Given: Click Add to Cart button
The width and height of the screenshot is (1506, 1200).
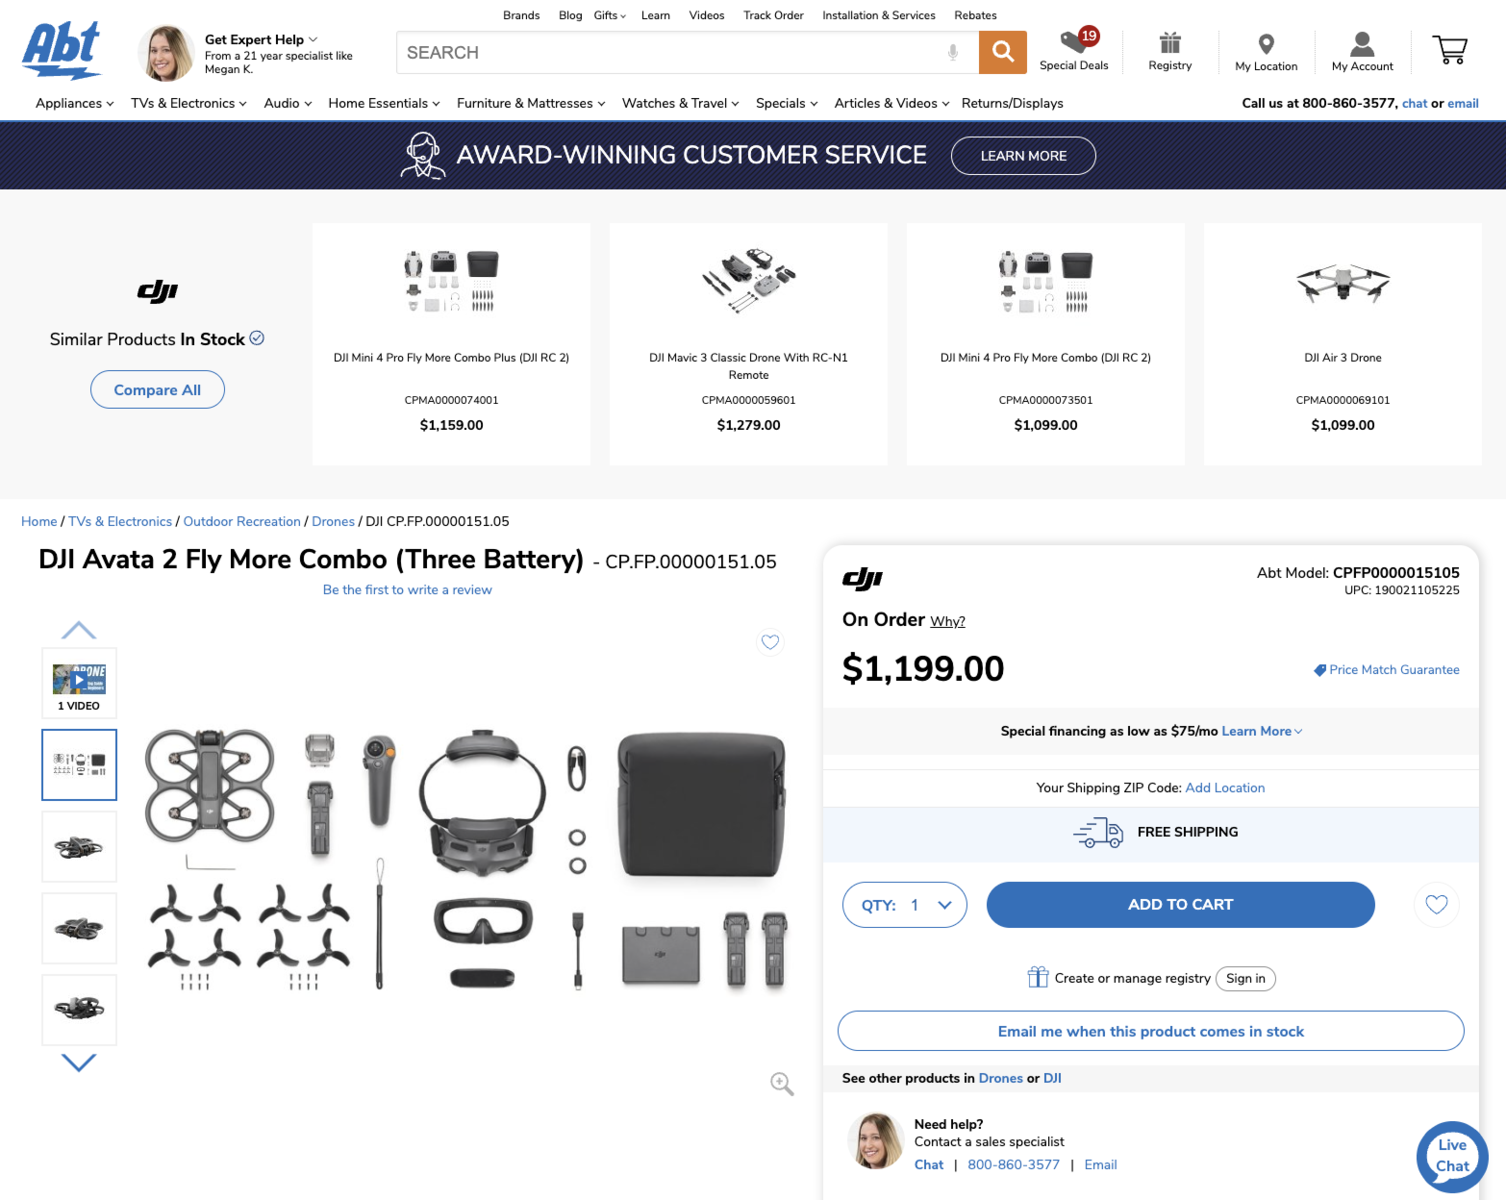Looking at the screenshot, I should (x=1180, y=905).
